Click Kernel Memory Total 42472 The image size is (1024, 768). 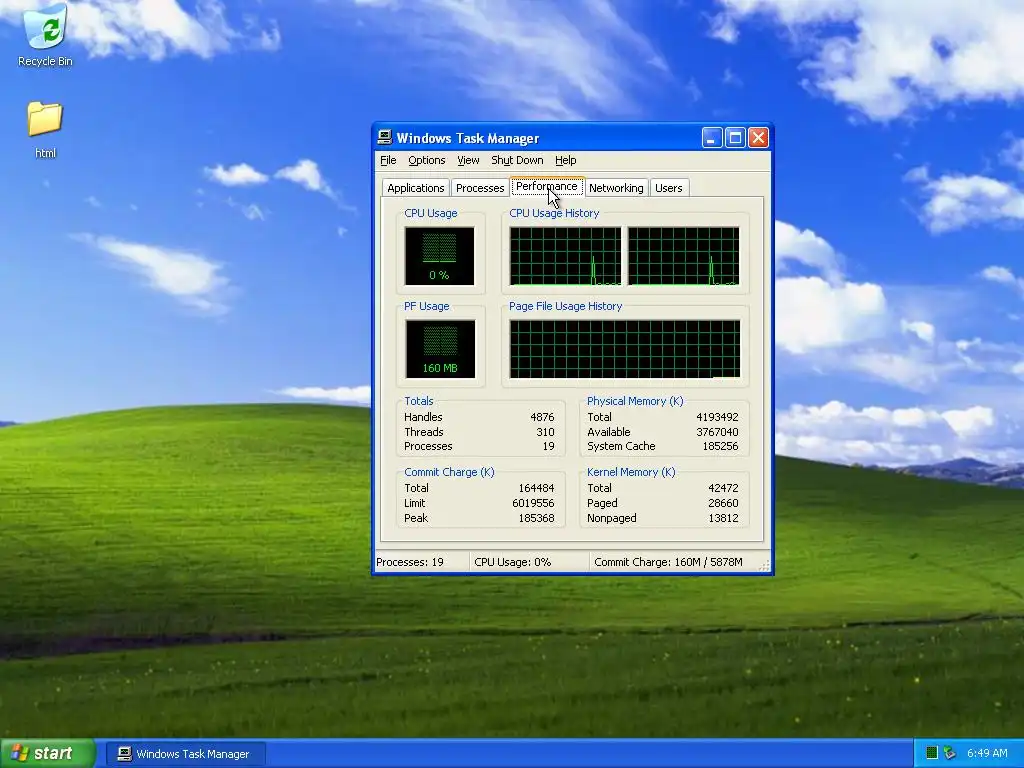click(x=723, y=488)
